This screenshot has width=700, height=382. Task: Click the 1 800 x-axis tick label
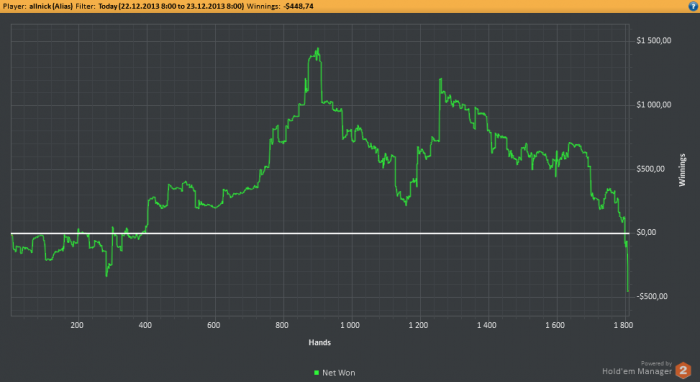pos(623,325)
